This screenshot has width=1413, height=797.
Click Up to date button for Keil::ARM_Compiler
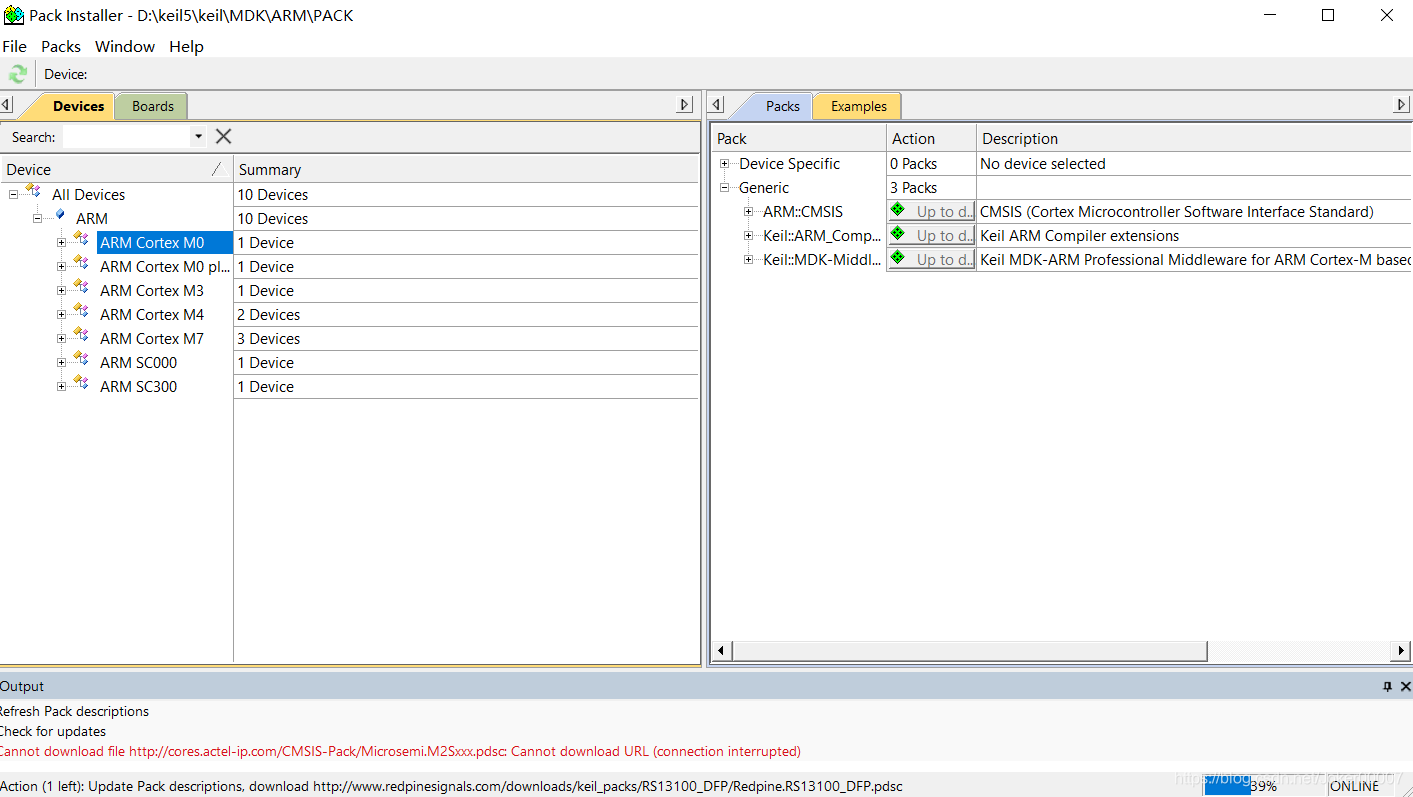(x=931, y=235)
